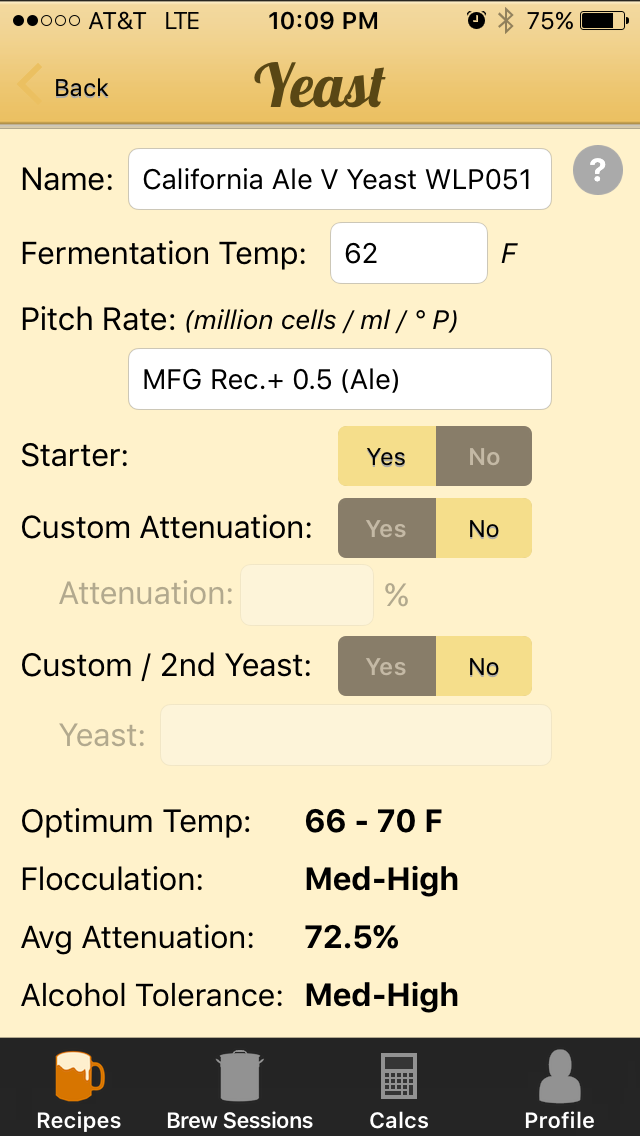
Task: Switch to Brew Sessions tab label
Action: pos(239,1120)
